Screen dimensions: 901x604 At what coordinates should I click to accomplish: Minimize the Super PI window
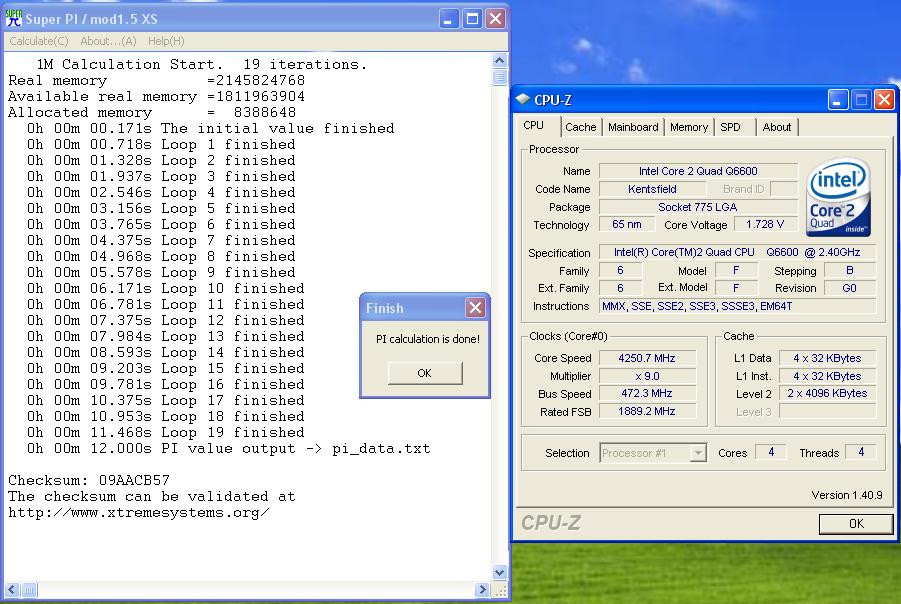click(x=449, y=19)
